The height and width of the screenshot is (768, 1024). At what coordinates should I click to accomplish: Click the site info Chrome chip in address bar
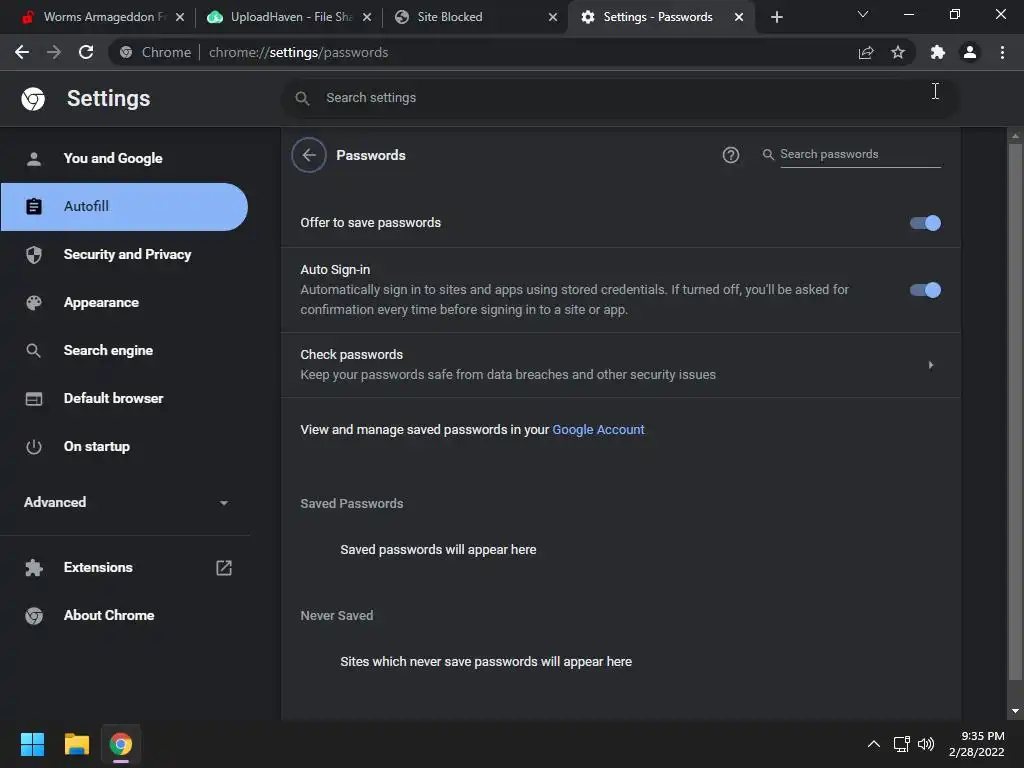tap(155, 52)
